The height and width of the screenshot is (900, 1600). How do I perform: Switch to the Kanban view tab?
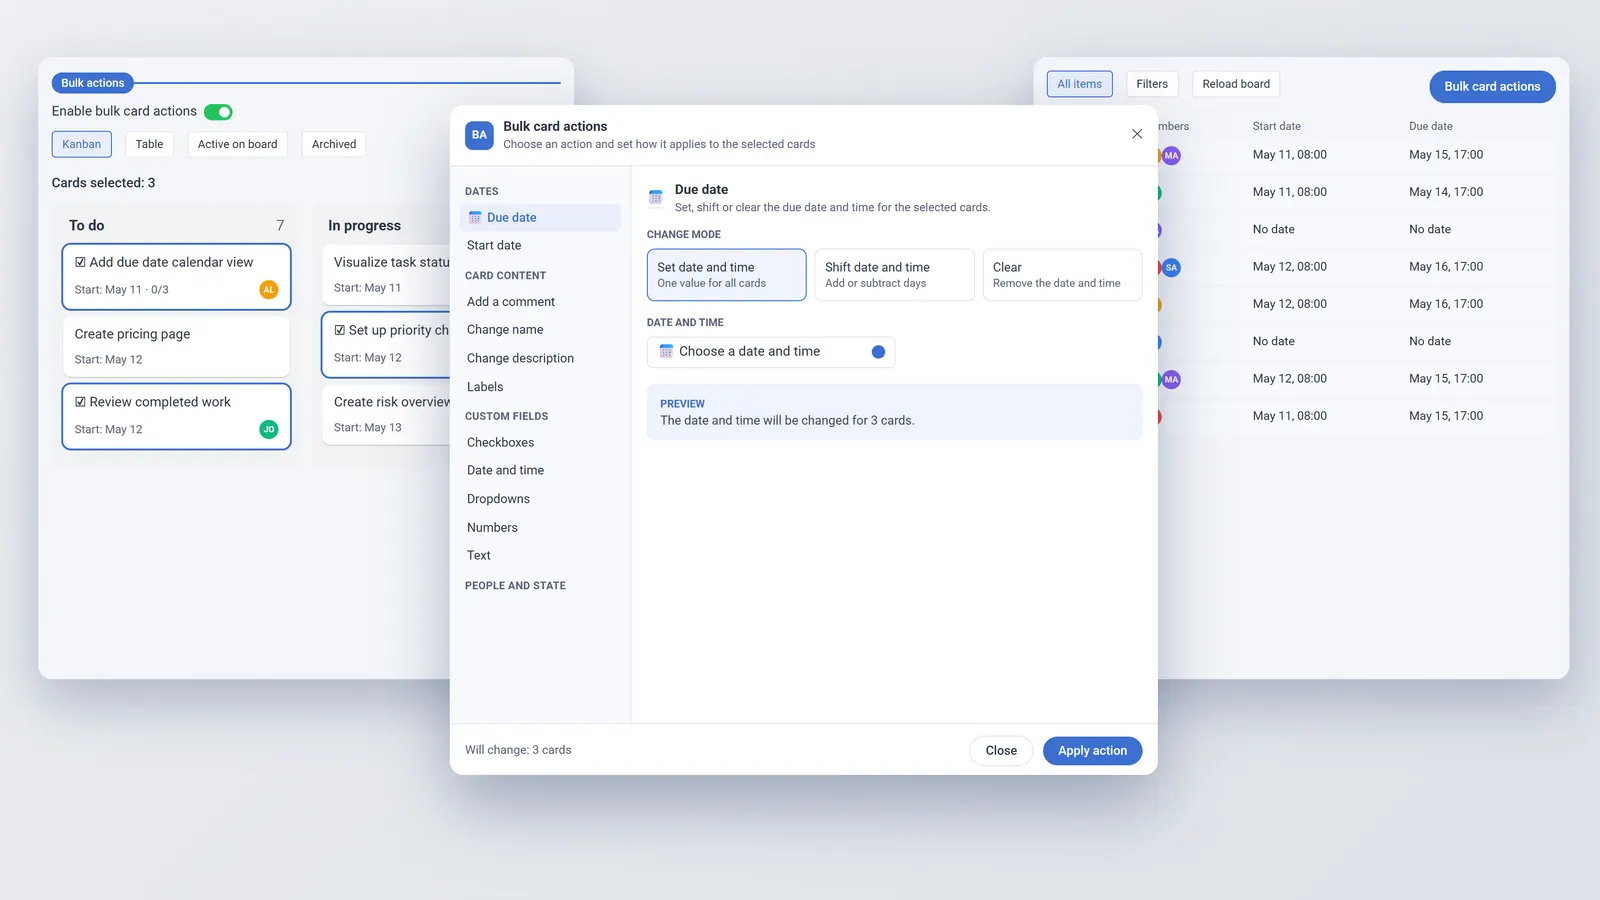tap(81, 144)
